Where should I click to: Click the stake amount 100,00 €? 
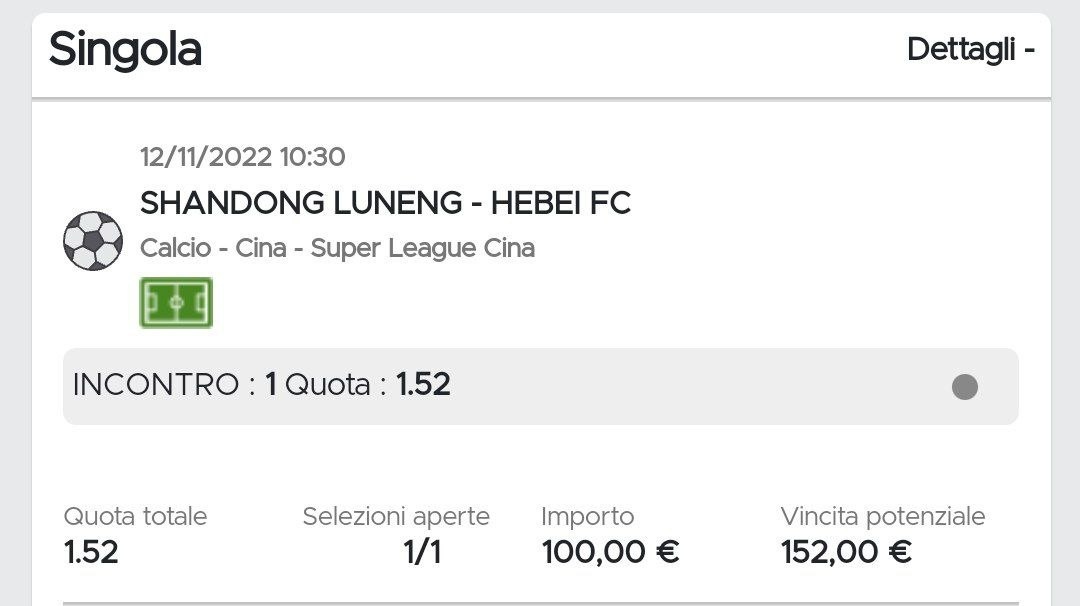(x=610, y=552)
